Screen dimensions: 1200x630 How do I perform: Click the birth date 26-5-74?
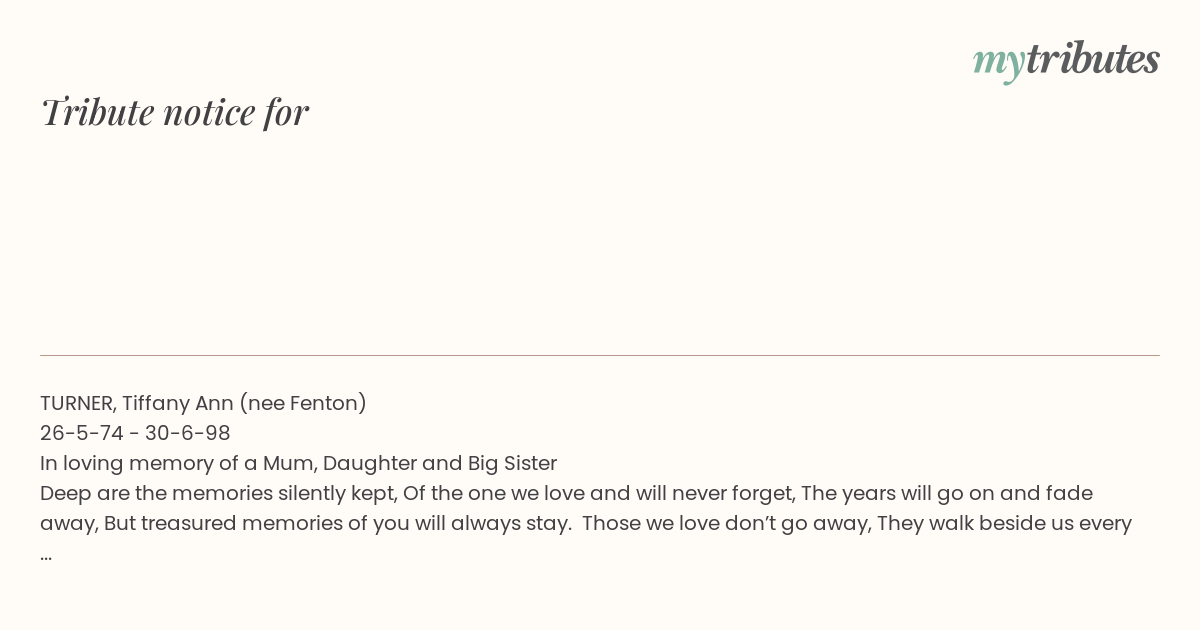pyautogui.click(x=83, y=433)
